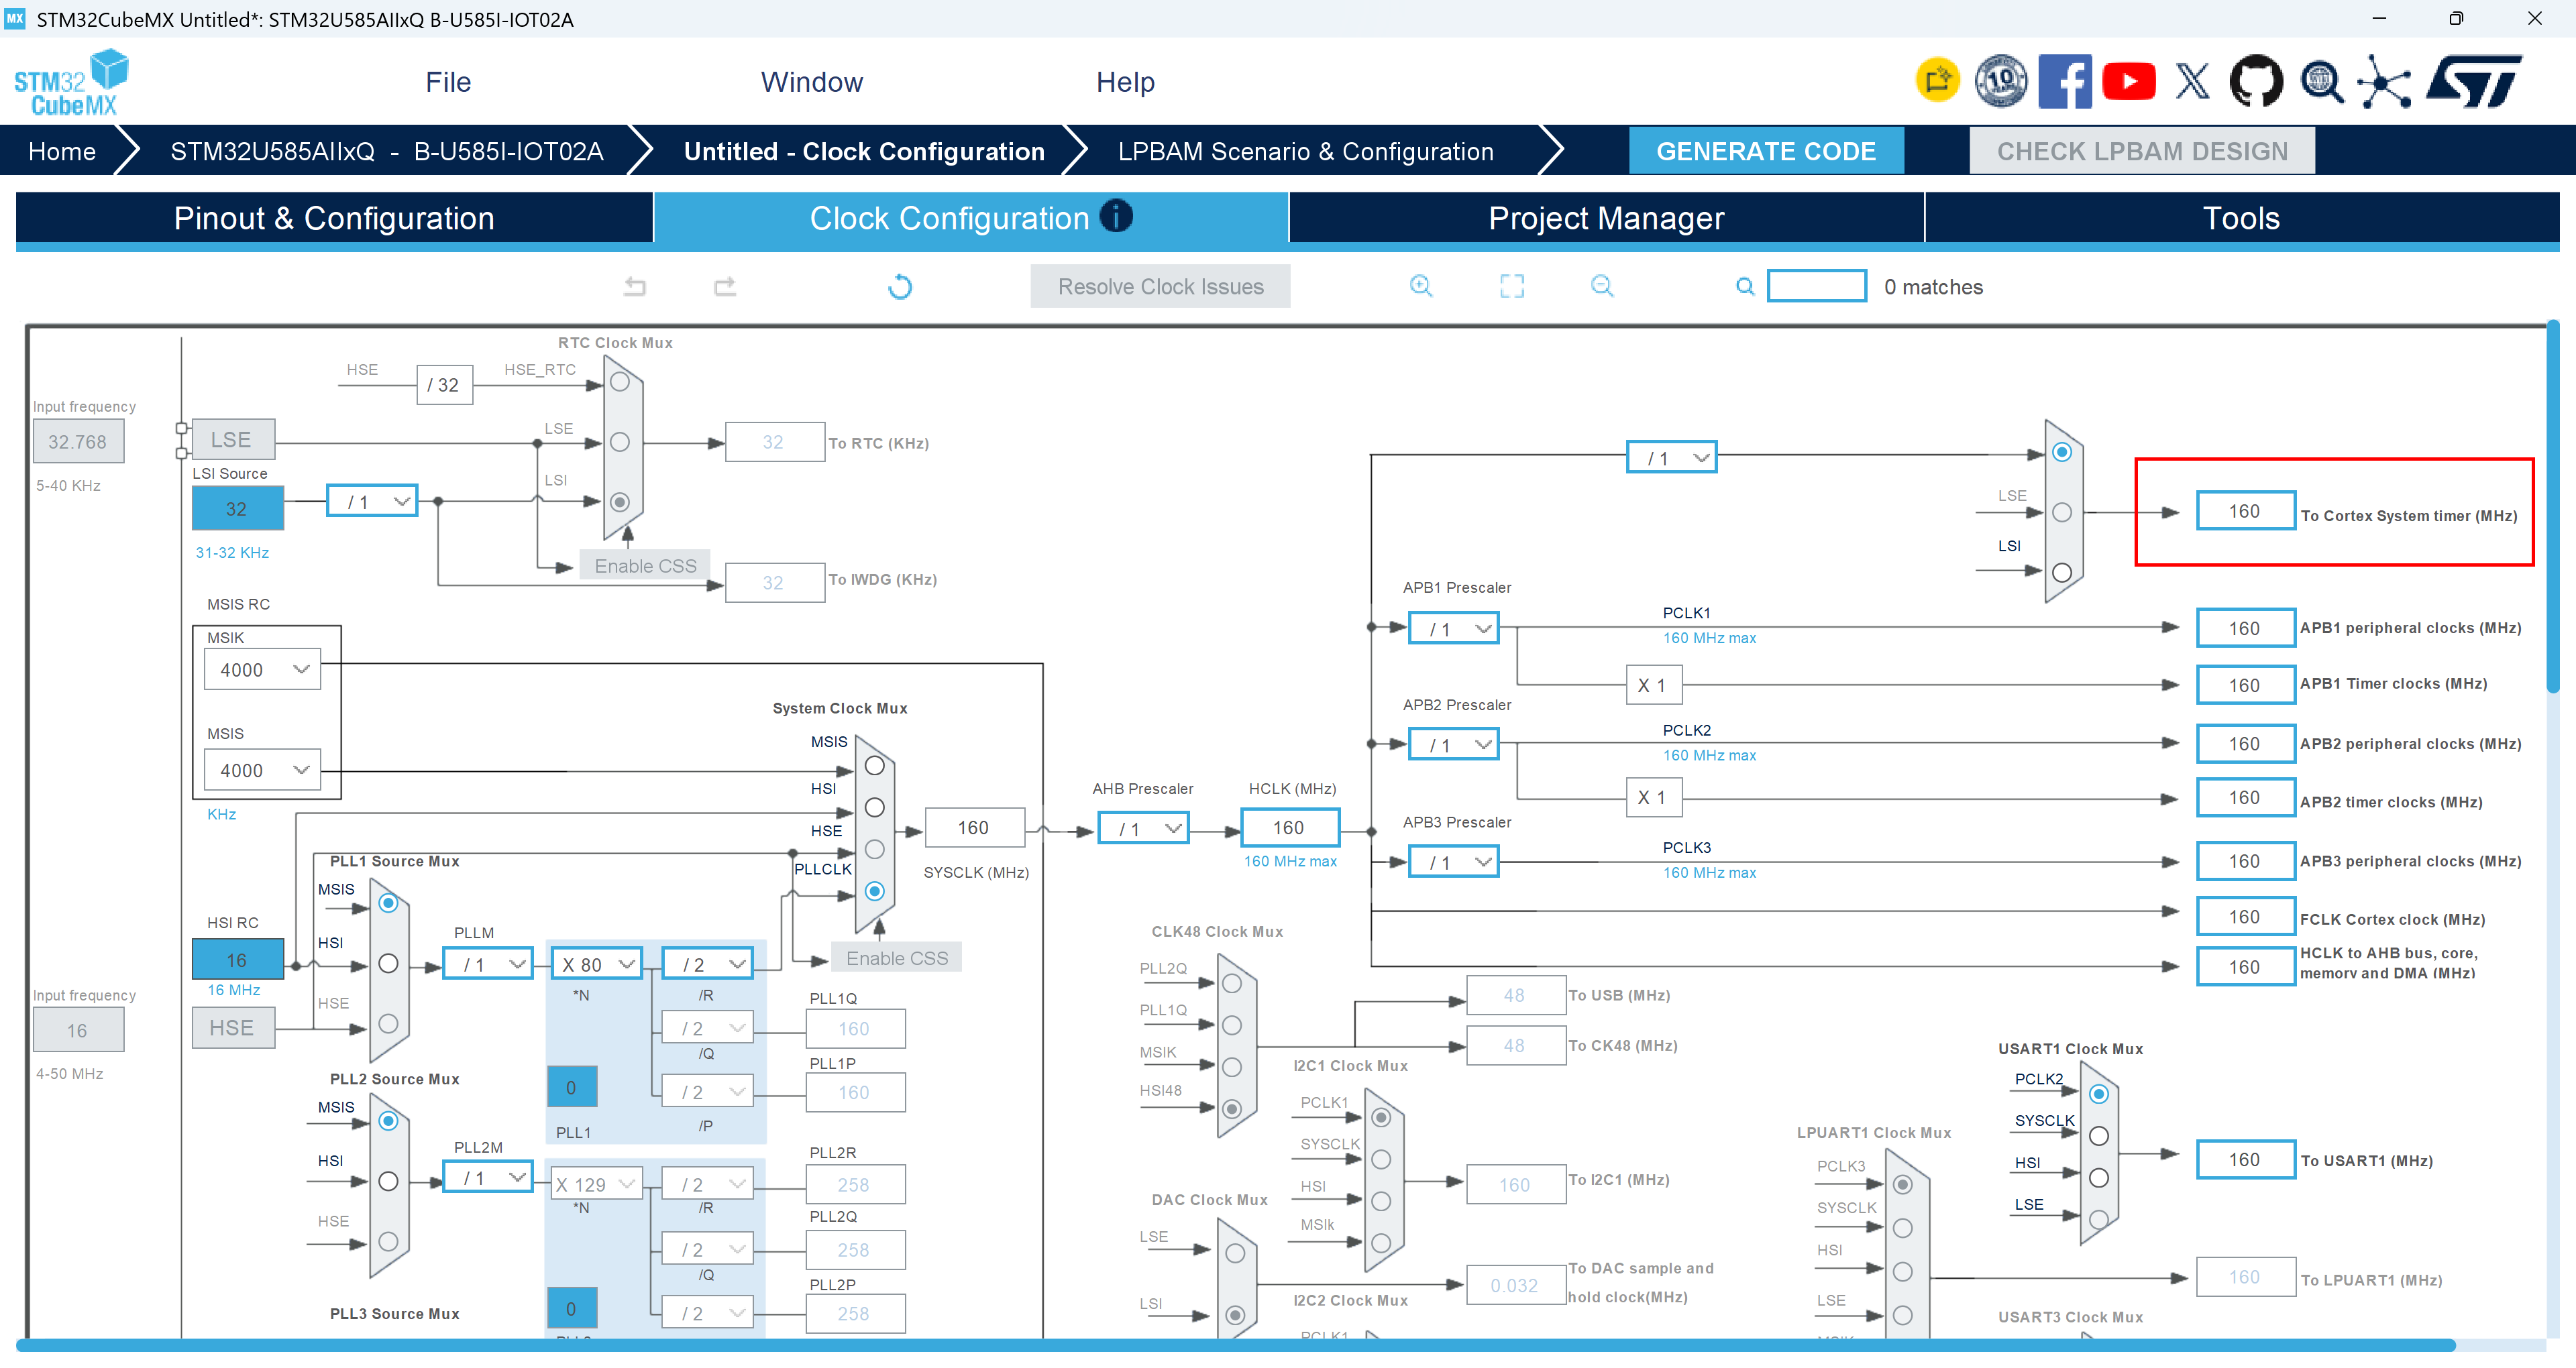Viewport: 2576px width, 1368px height.
Task: Select PLL1Q in CLK48 Clock Mux
Action: tap(1232, 1025)
